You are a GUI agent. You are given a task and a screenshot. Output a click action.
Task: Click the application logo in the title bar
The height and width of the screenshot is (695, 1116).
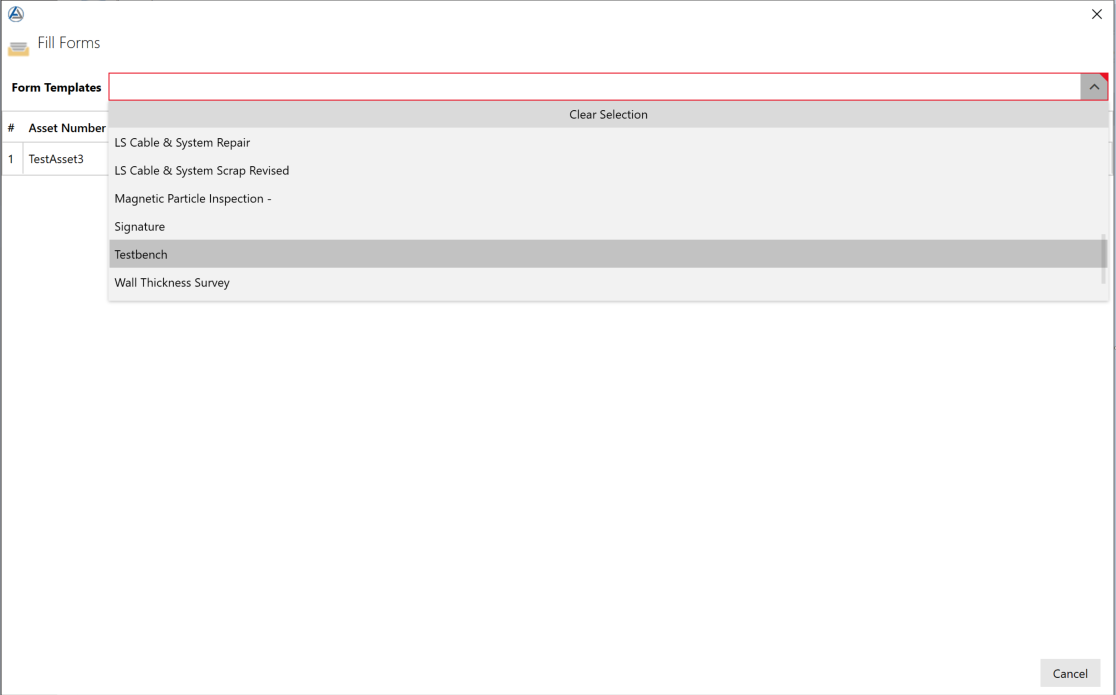[x=14, y=14]
